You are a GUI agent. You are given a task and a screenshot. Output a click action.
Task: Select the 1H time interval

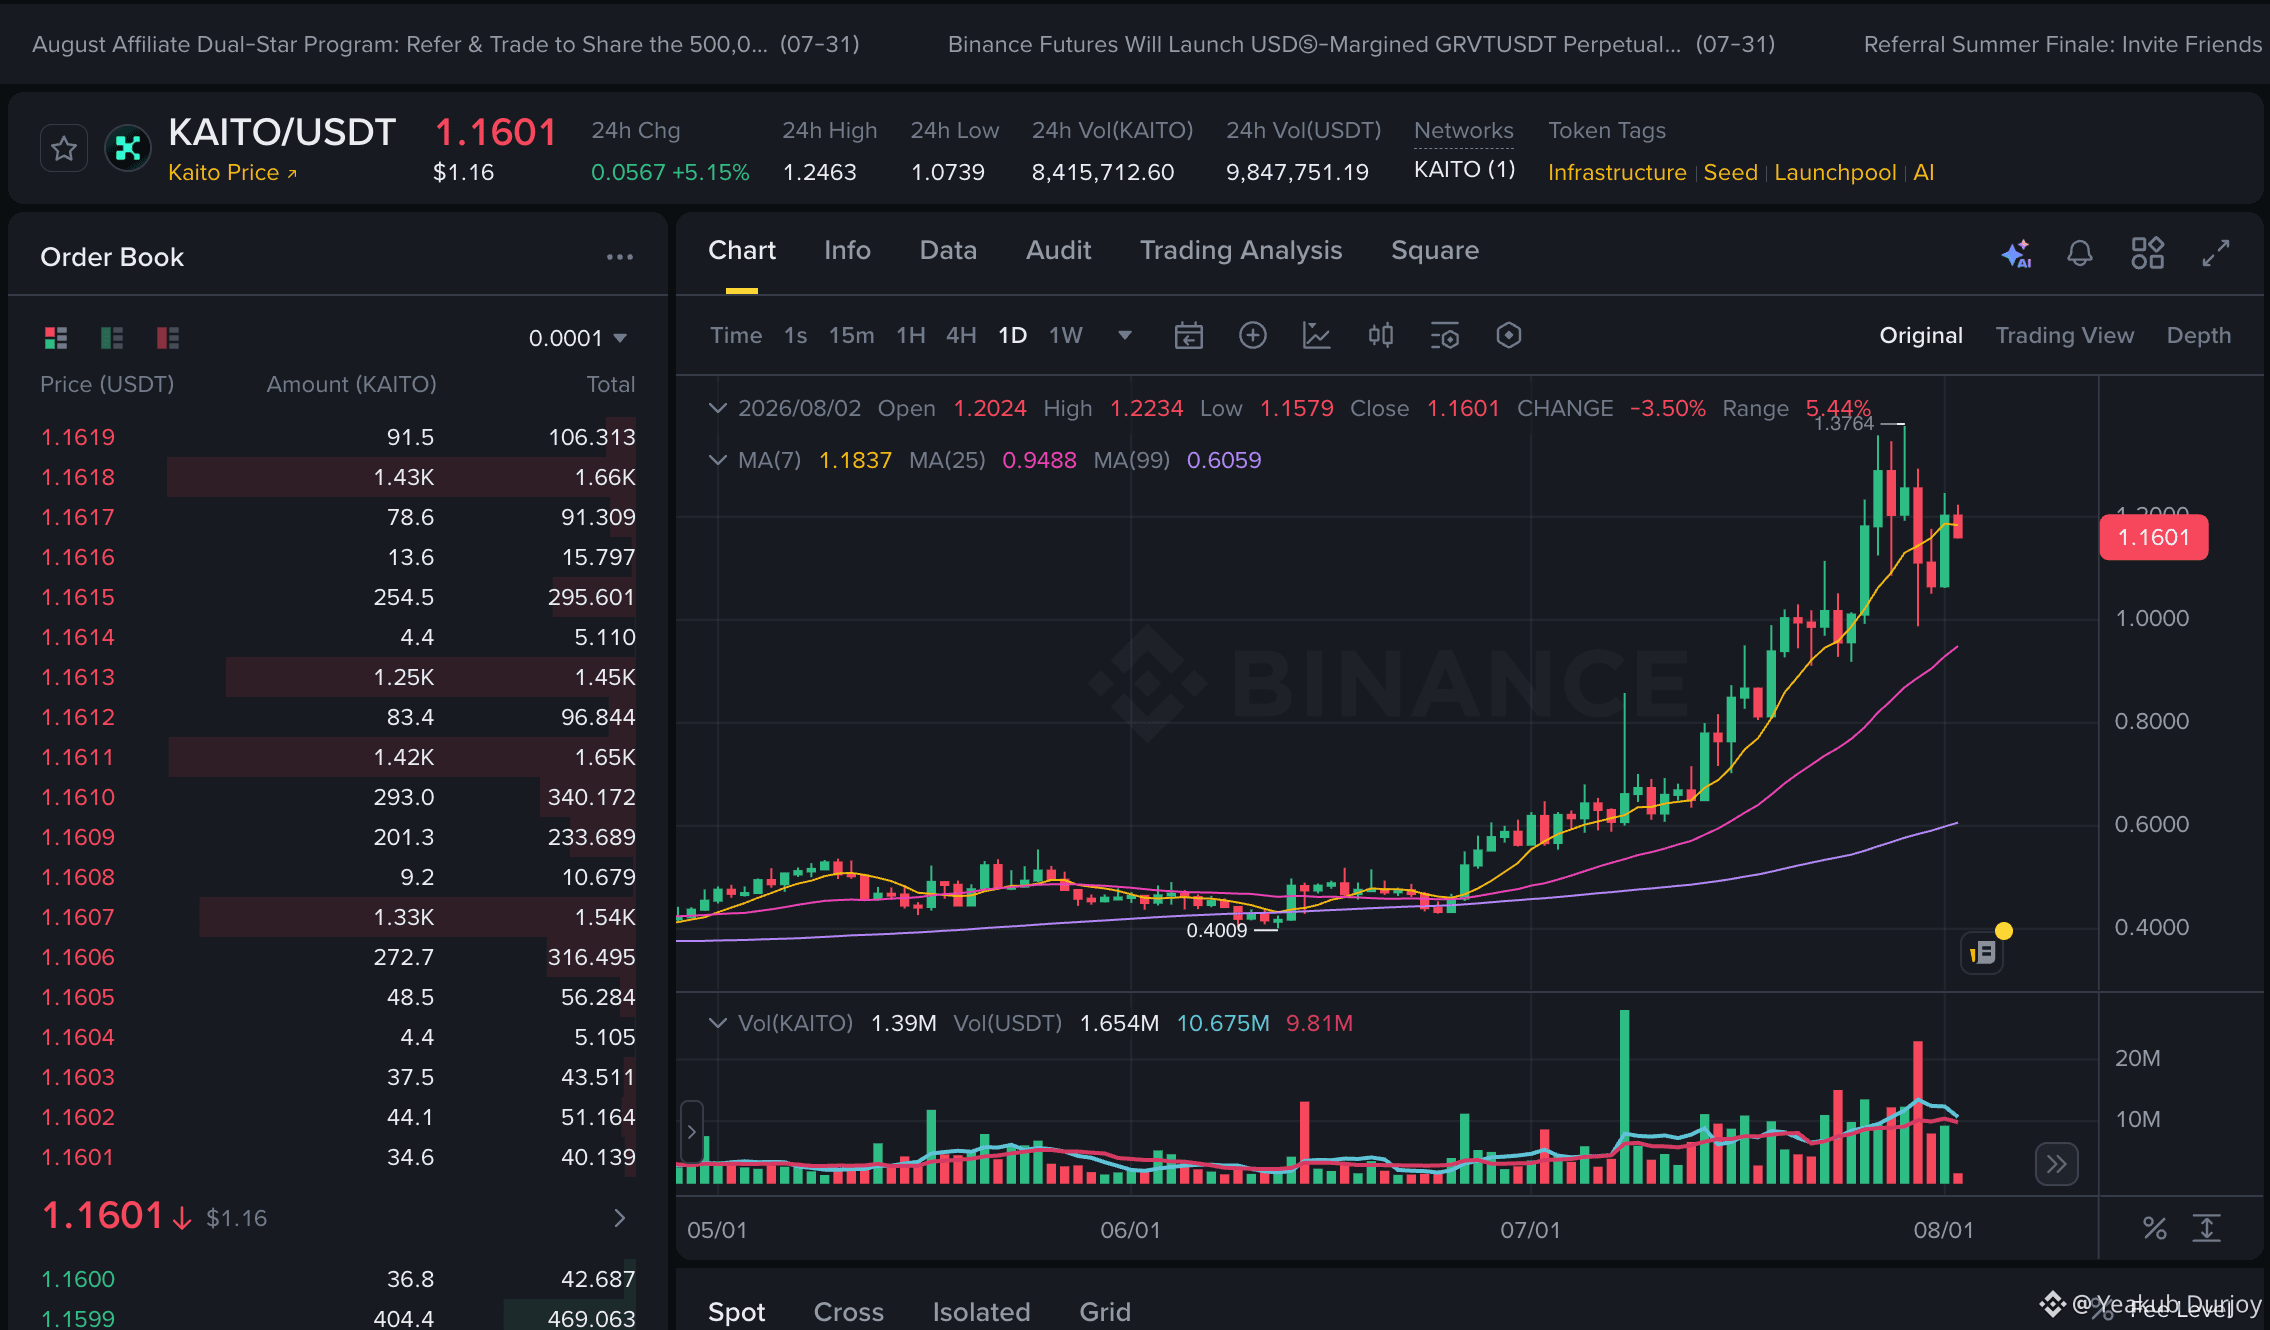click(911, 335)
